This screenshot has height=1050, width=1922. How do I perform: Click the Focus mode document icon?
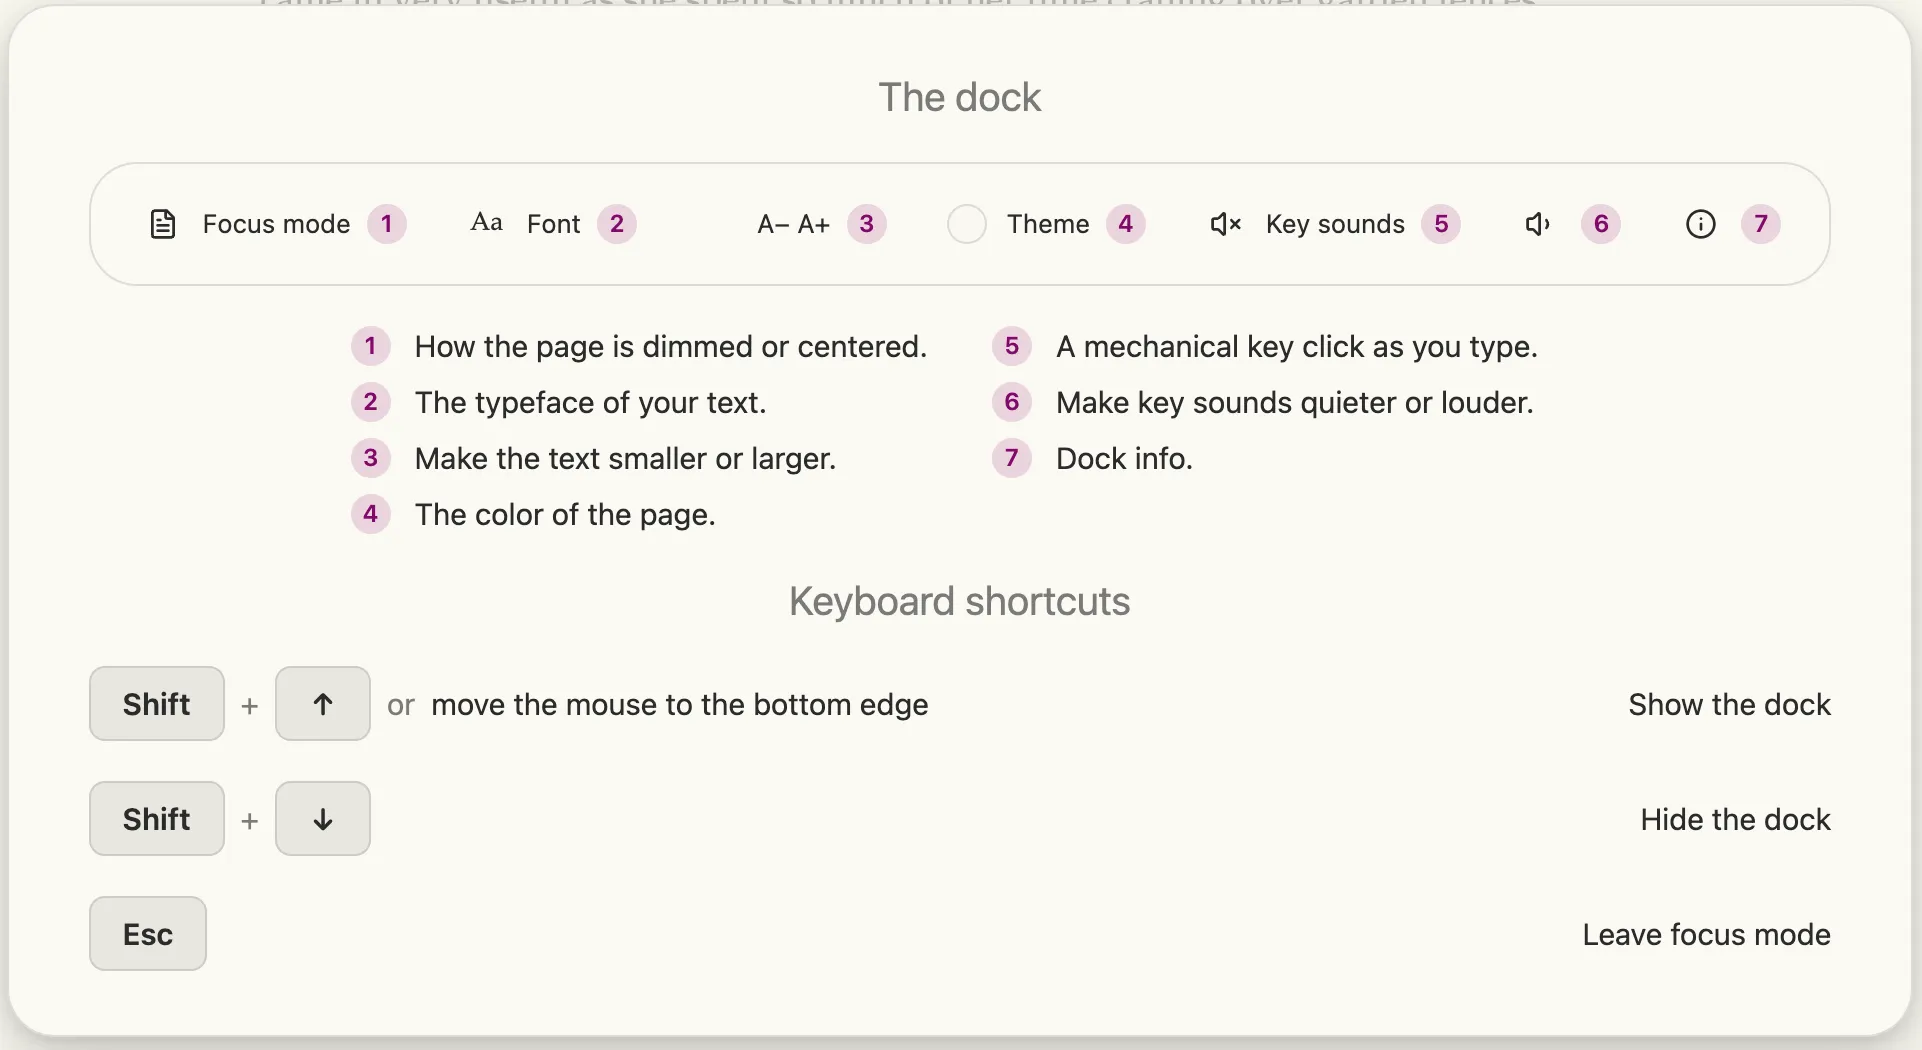(163, 224)
